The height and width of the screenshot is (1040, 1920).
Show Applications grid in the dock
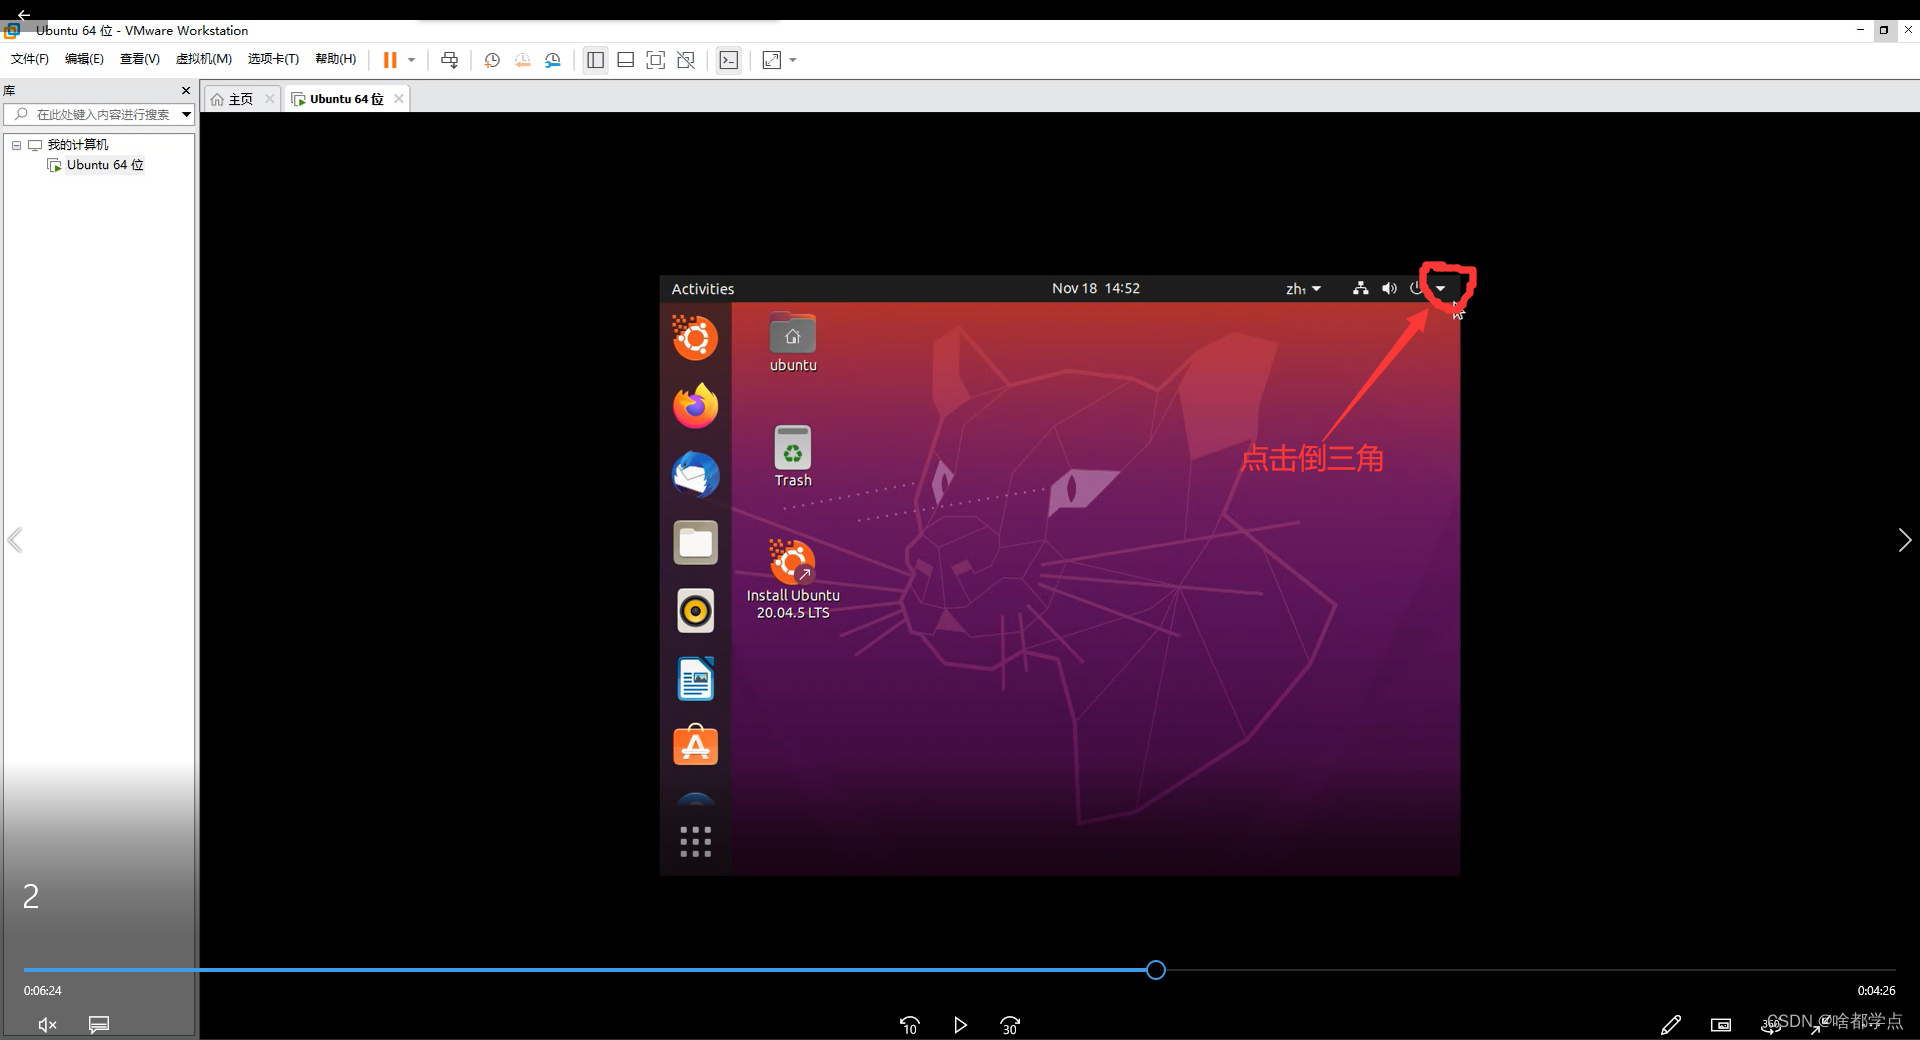pos(695,842)
